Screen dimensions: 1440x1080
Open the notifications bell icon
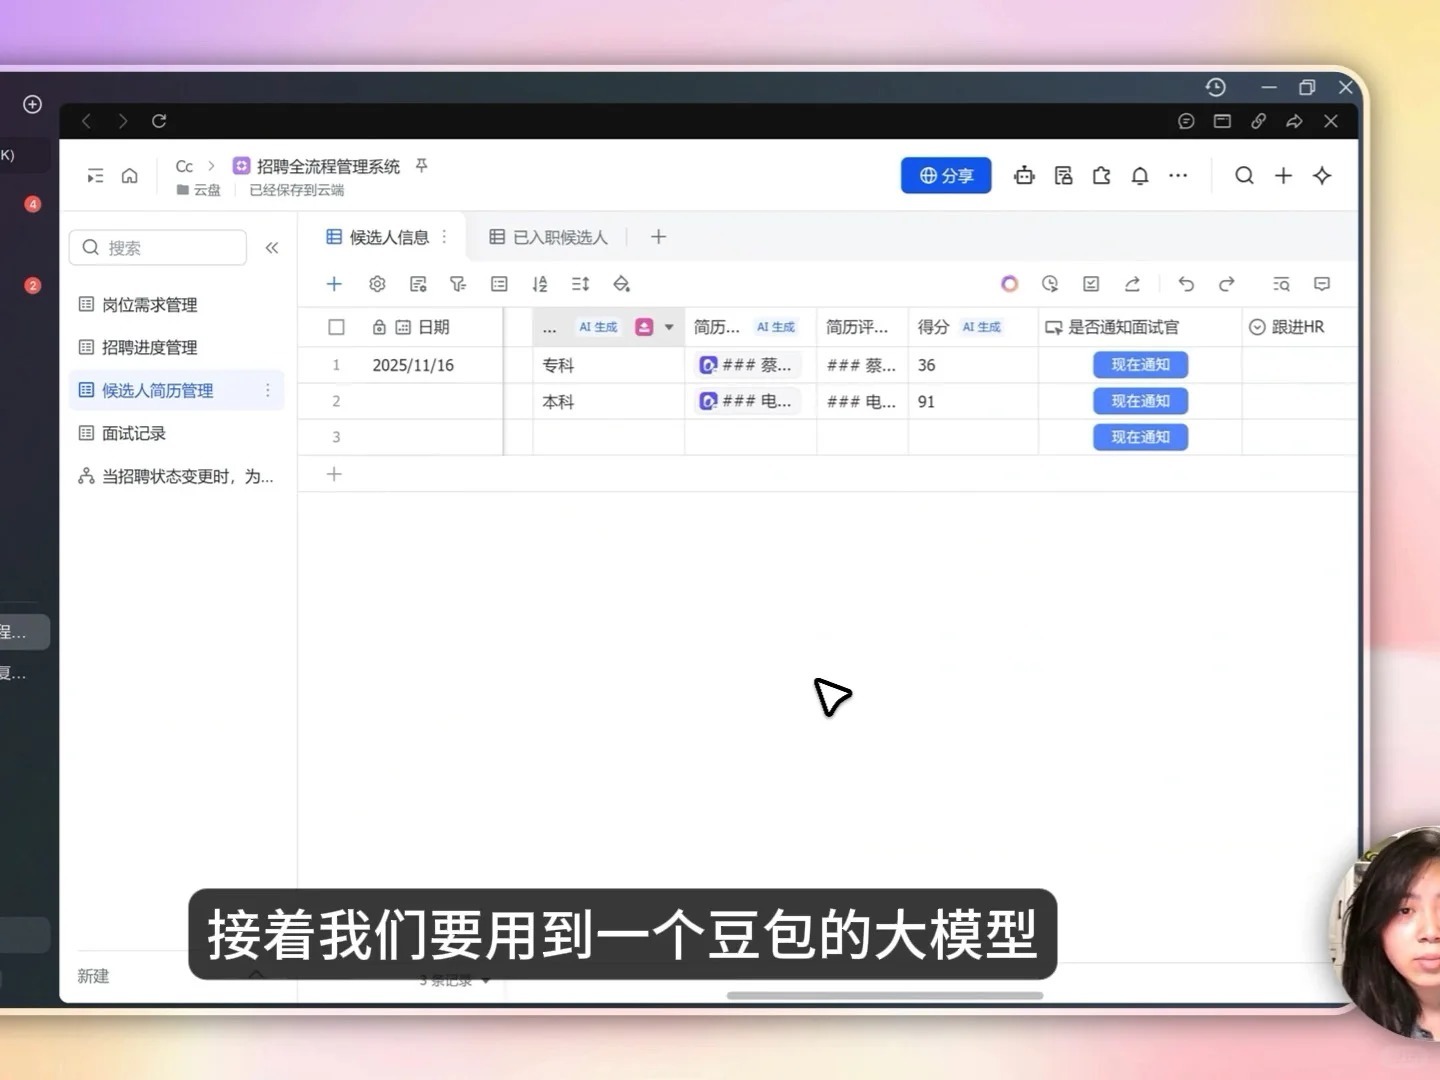click(x=1140, y=175)
